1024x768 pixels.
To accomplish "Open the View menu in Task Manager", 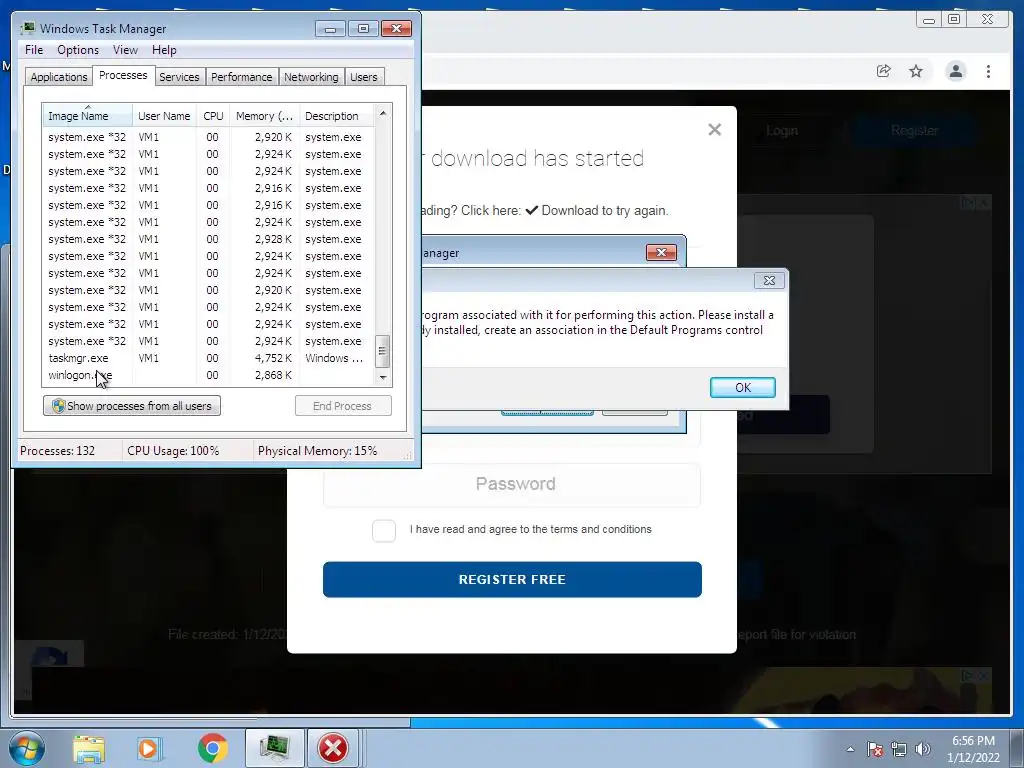I will (x=125, y=50).
